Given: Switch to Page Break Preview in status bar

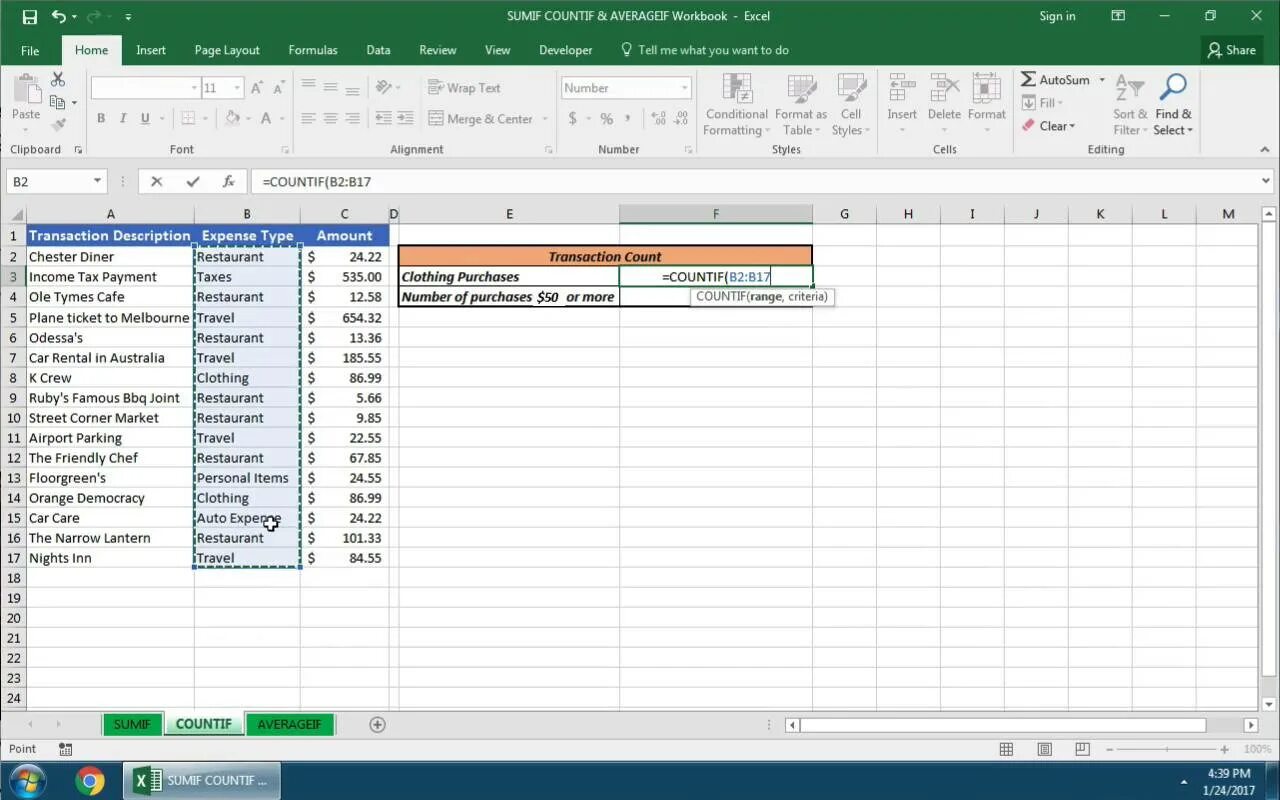Looking at the screenshot, I should 1082,749.
